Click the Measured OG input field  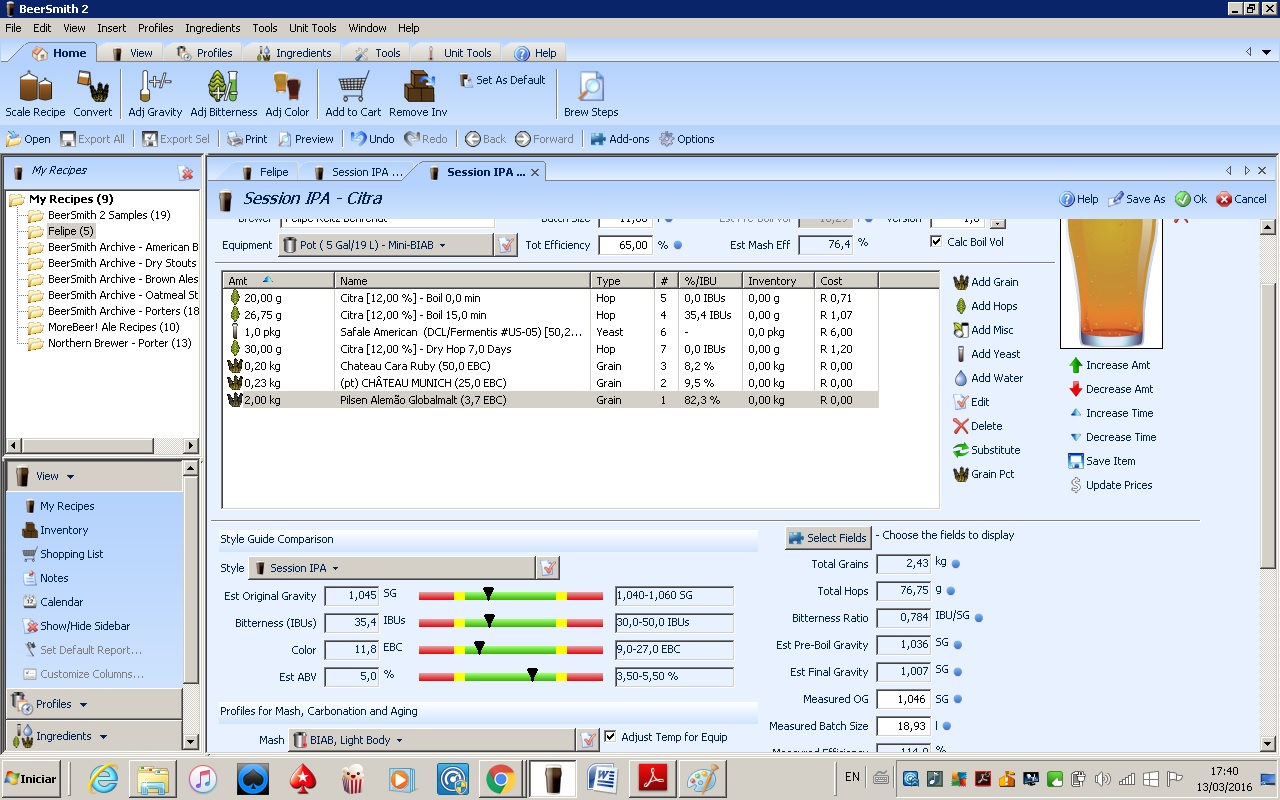coord(903,699)
